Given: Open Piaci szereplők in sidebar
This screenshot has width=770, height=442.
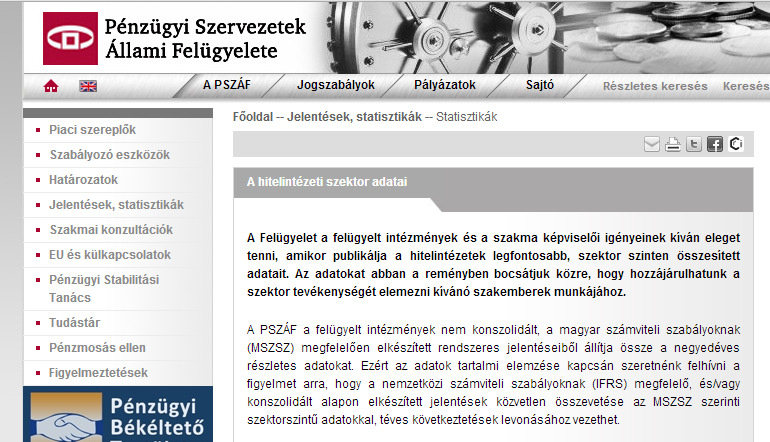Looking at the screenshot, I should click(92, 130).
